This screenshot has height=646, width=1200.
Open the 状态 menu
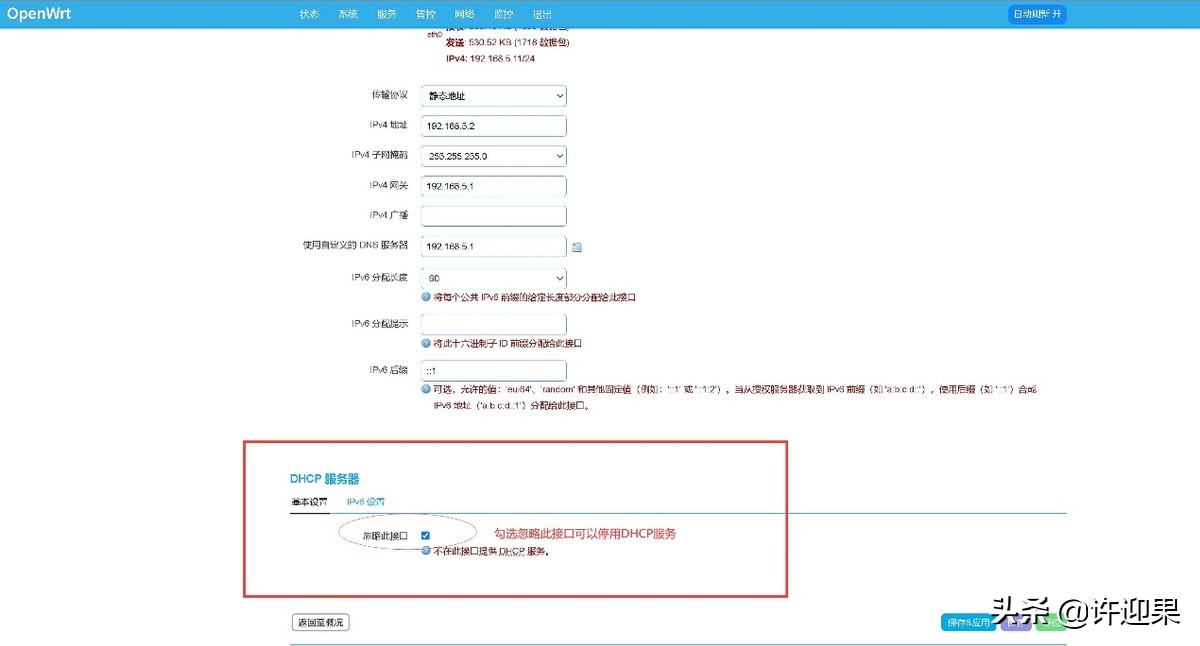(308, 13)
